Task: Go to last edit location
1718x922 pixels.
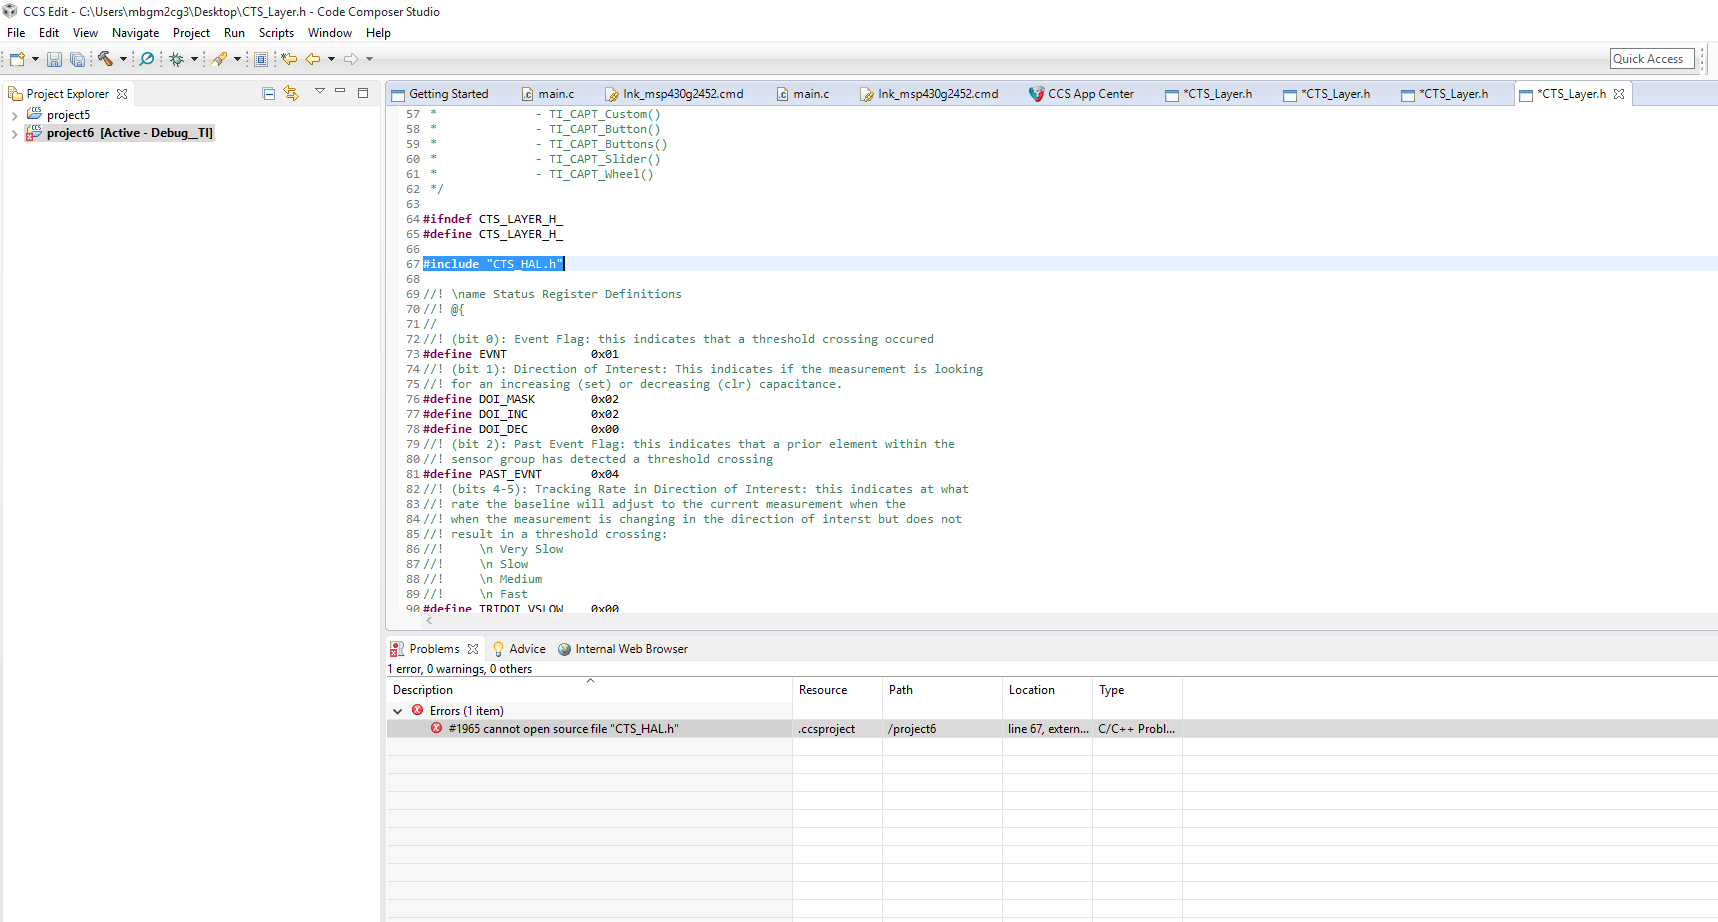Action: click(289, 59)
